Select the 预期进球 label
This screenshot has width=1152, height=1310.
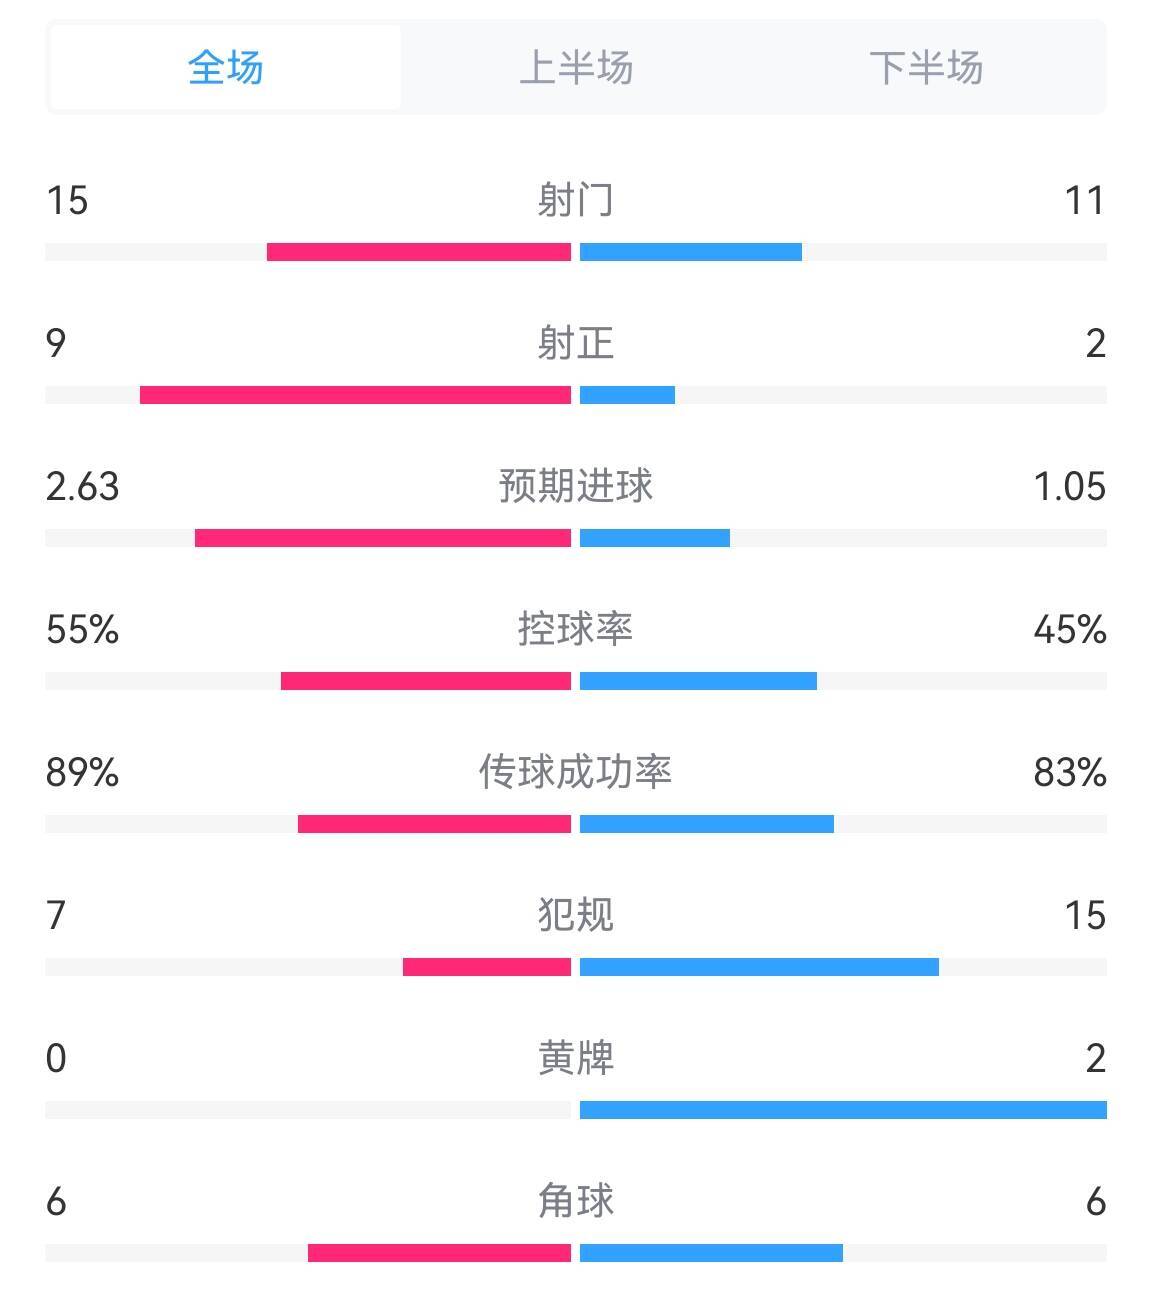575,486
